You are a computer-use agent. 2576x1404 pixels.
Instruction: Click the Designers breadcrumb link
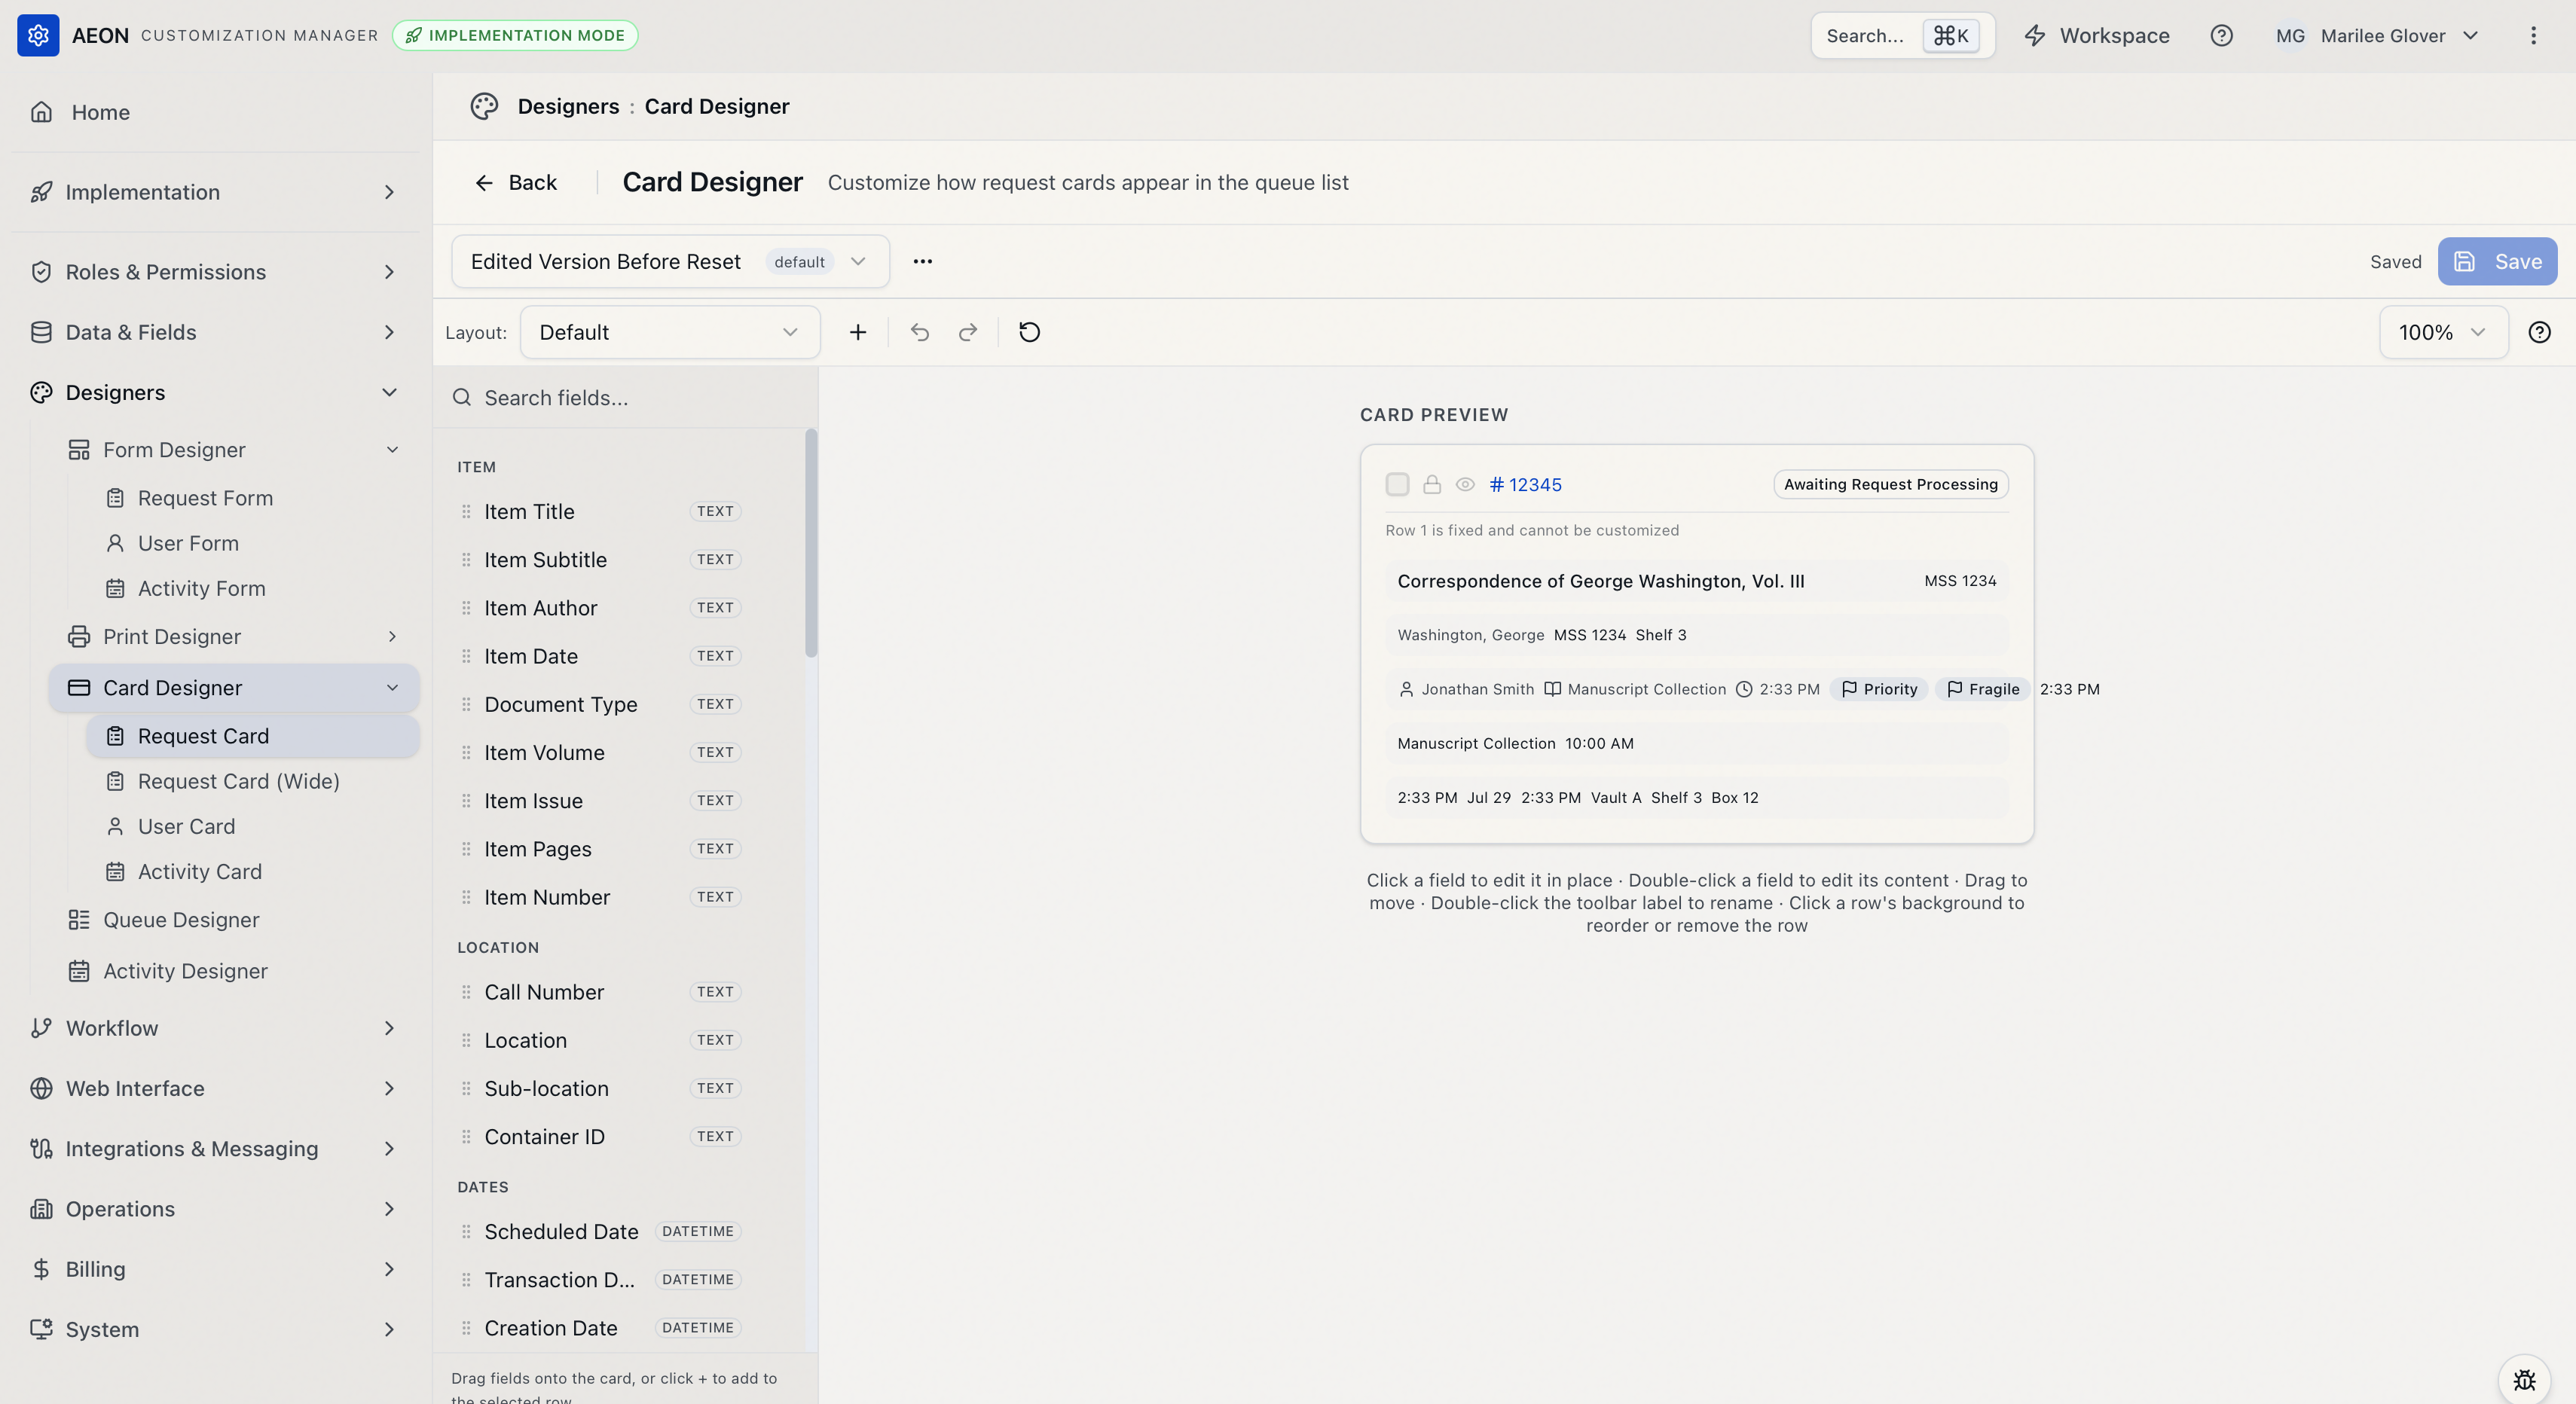568,106
